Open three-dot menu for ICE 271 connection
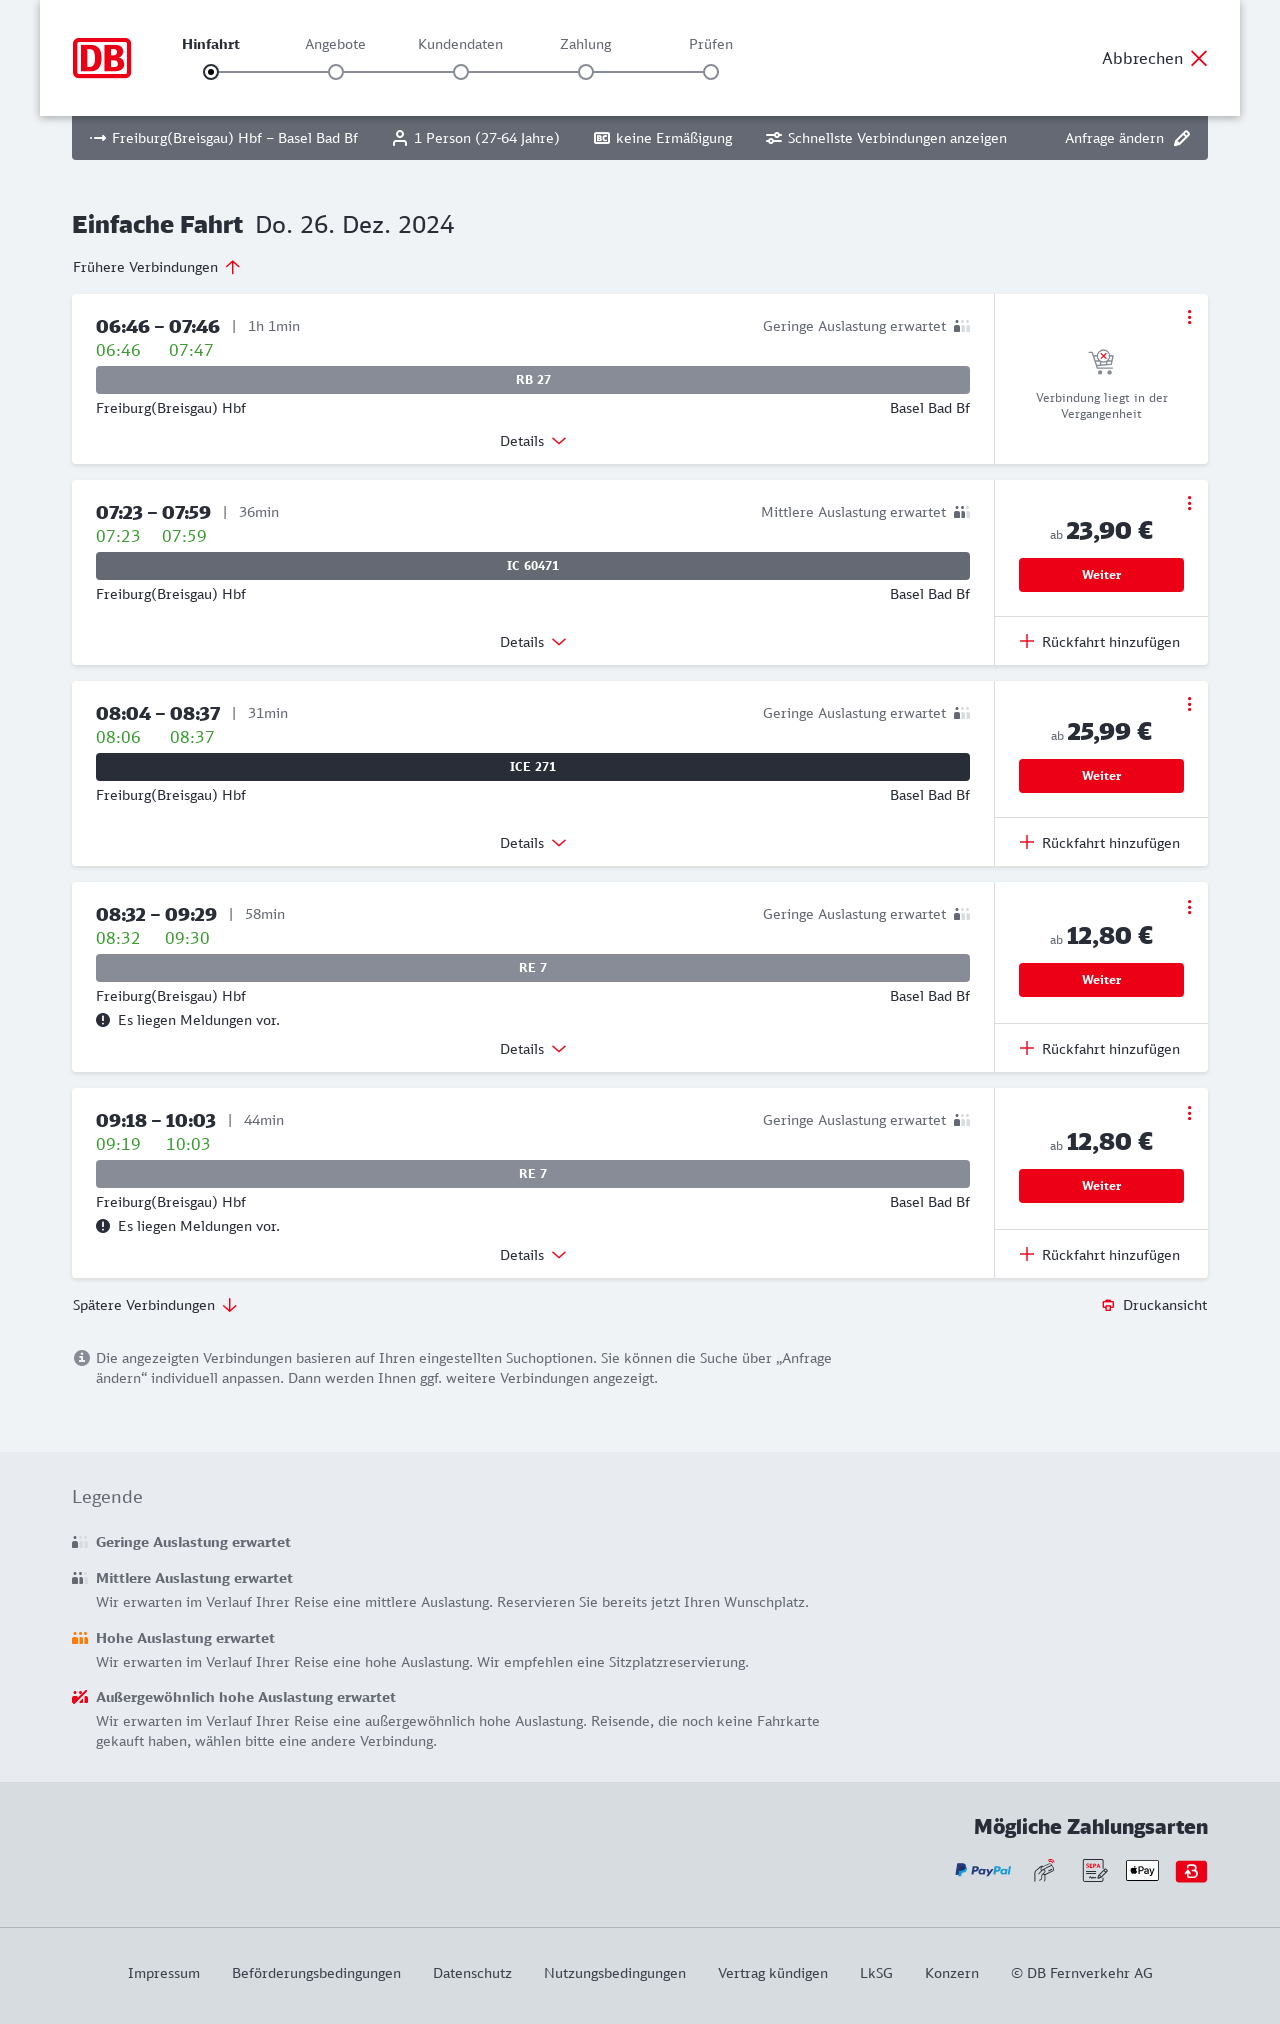 pyautogui.click(x=1189, y=704)
